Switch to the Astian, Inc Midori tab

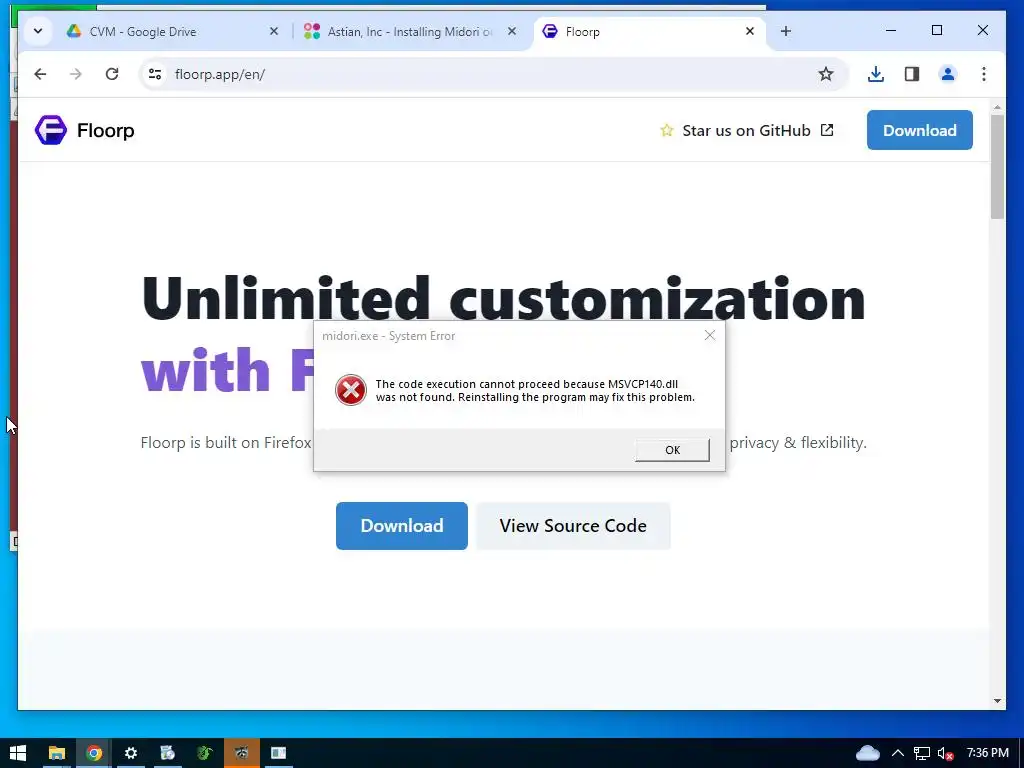410,31
